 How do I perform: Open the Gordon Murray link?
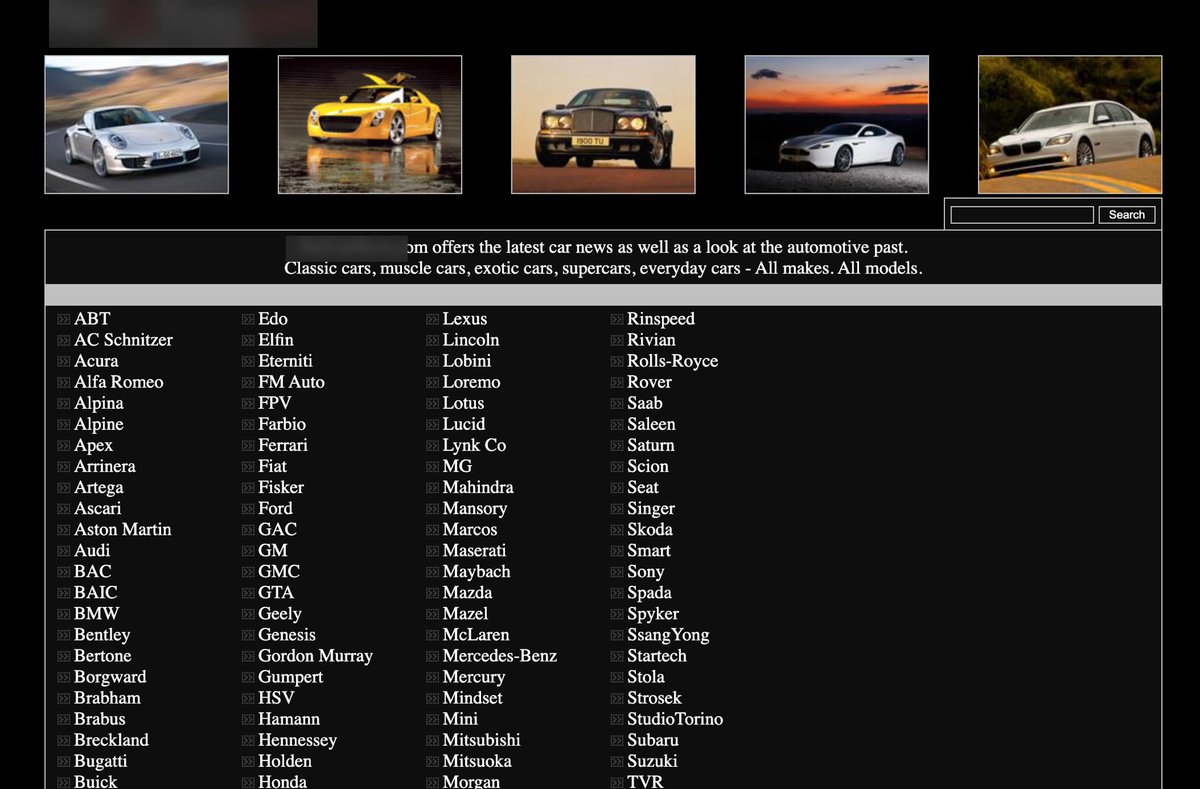click(315, 655)
